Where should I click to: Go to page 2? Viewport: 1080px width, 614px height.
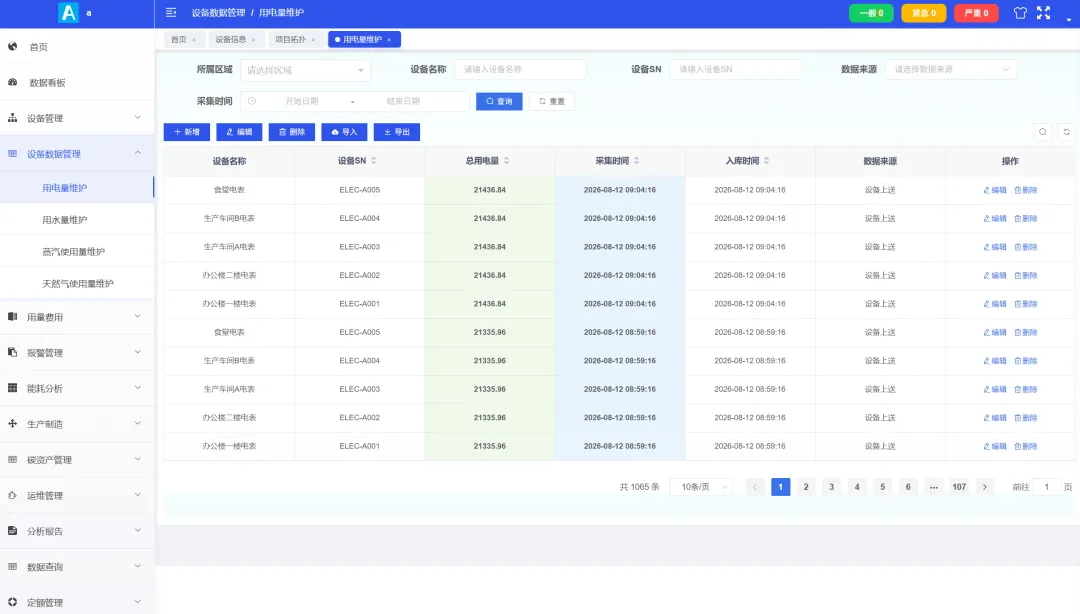tap(806, 487)
